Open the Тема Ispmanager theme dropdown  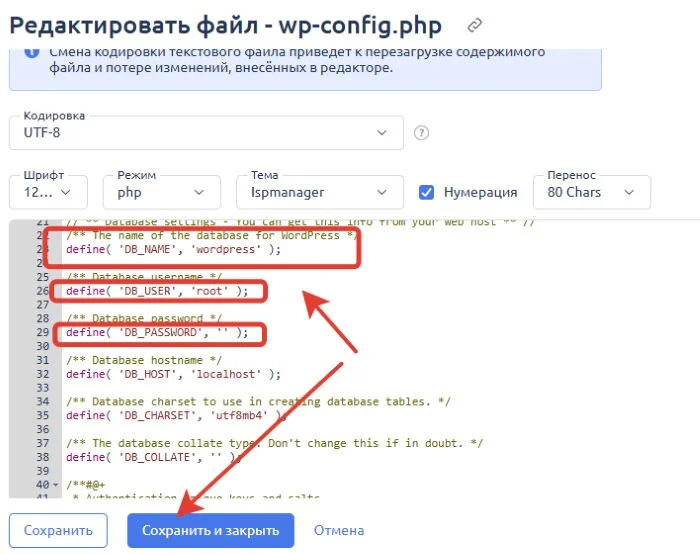(320, 192)
